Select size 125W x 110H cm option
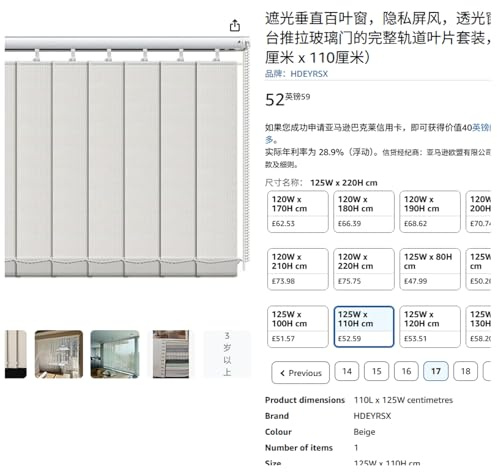Viewport: 497px width, 472px height. click(364, 327)
